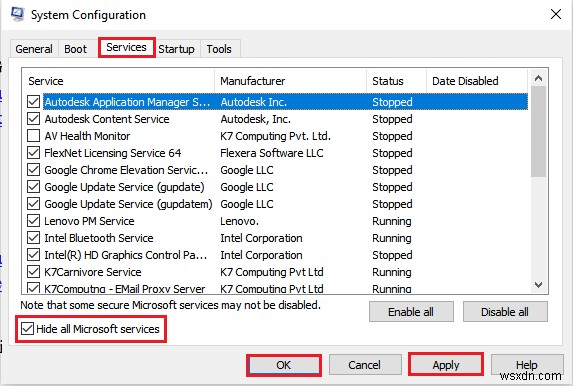Go to the Startup tab

pyautogui.click(x=177, y=49)
